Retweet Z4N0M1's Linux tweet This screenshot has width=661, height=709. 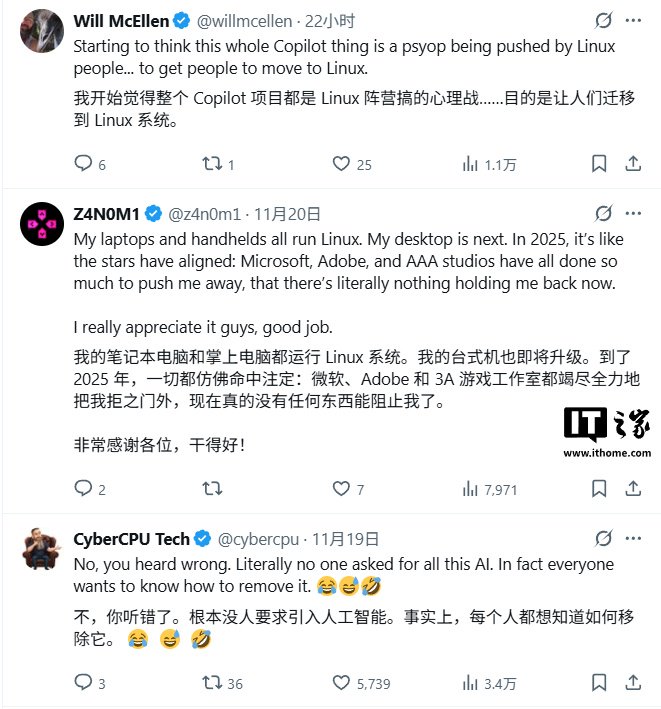(212, 488)
